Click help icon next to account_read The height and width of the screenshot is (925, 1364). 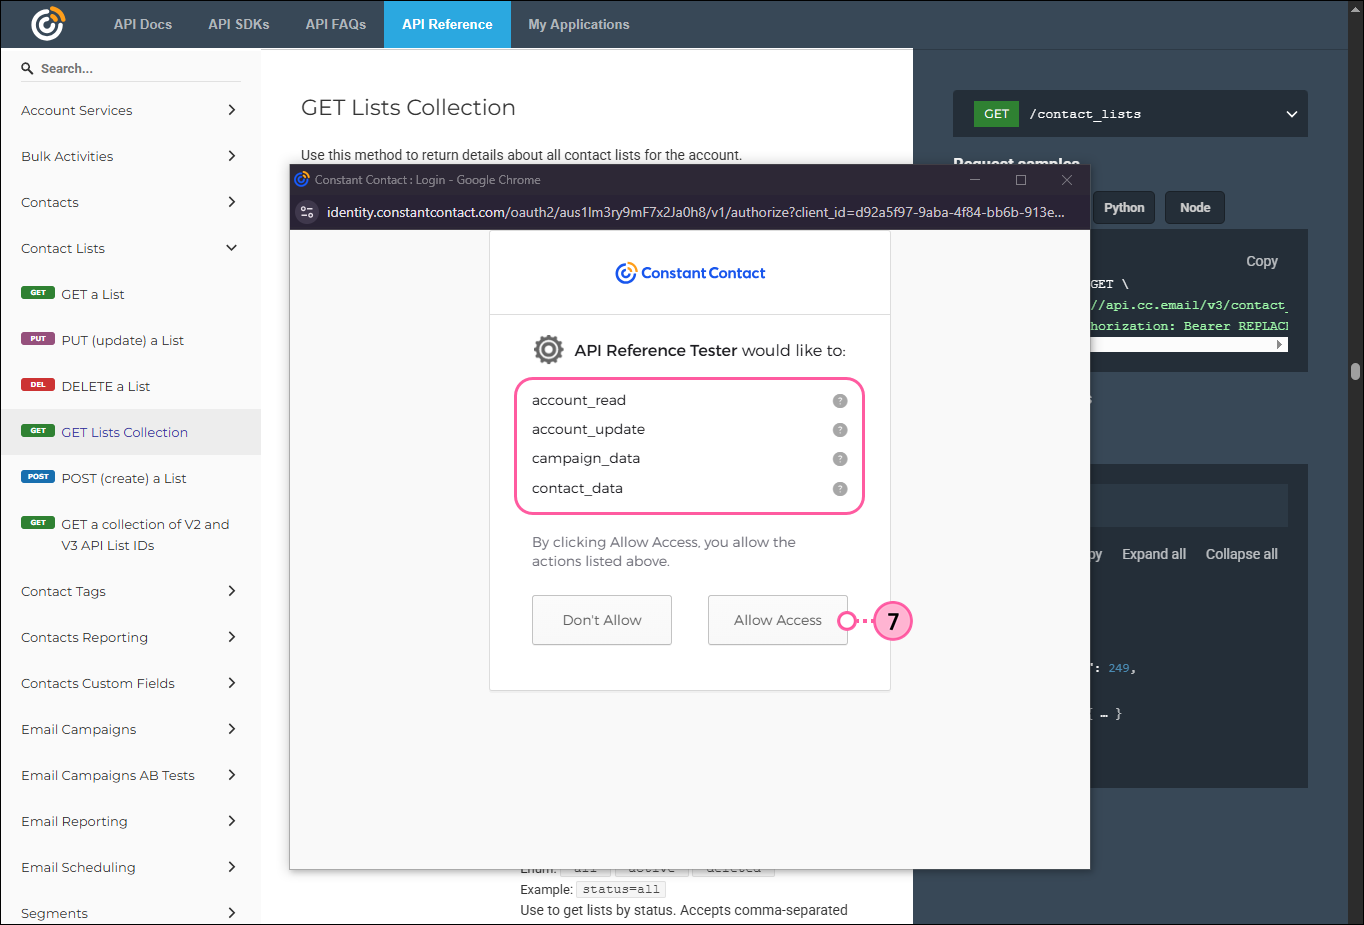[x=840, y=401]
